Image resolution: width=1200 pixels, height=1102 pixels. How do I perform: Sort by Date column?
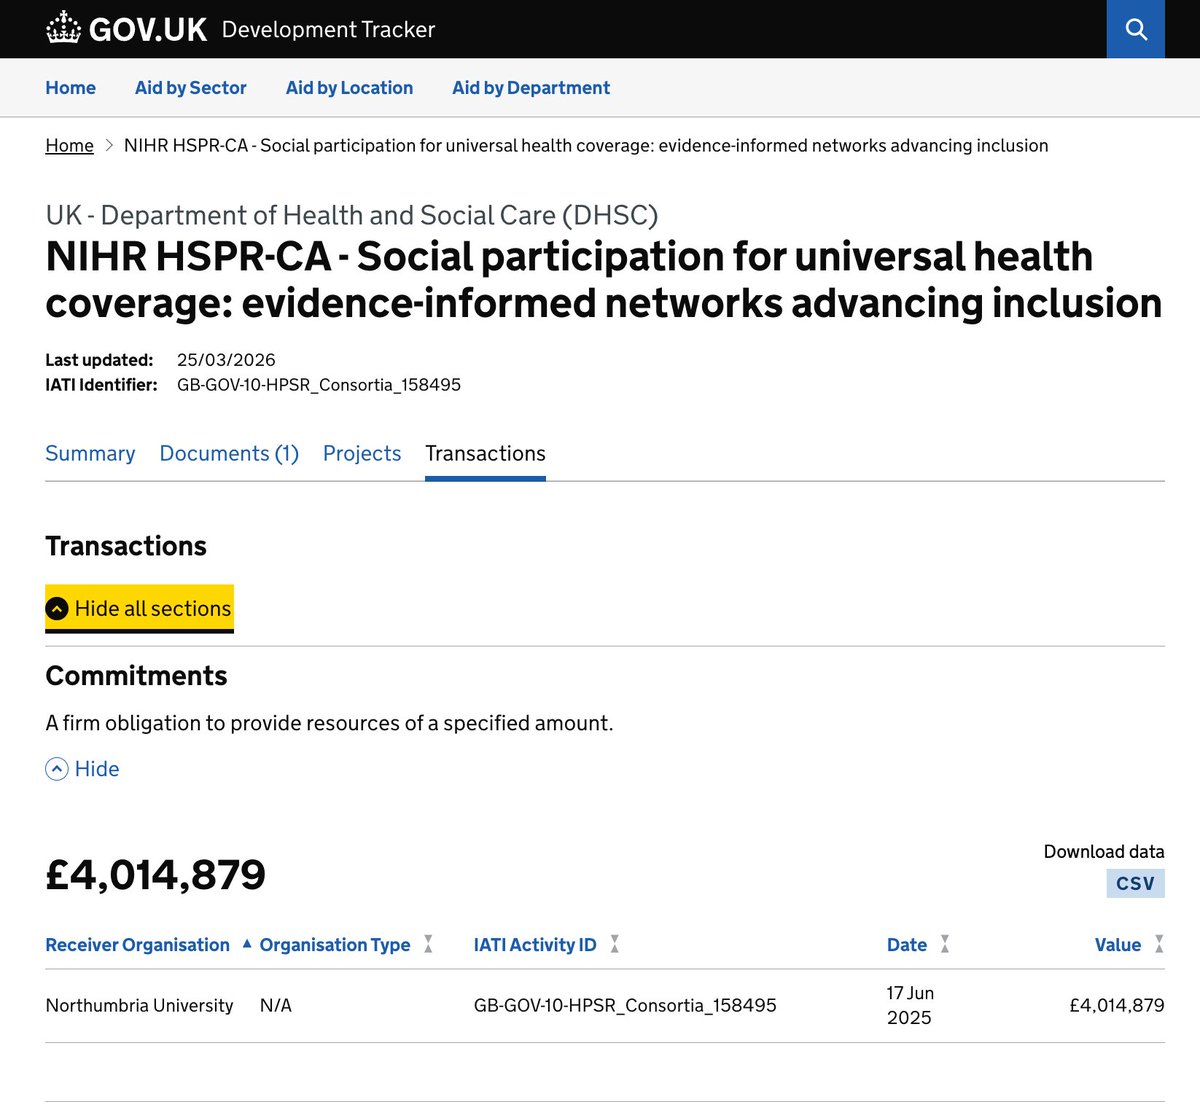pyautogui.click(x=917, y=945)
